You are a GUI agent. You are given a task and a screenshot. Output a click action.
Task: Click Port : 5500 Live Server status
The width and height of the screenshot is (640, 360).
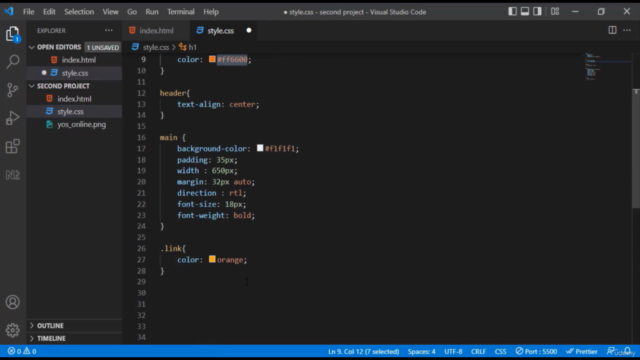tap(536, 351)
